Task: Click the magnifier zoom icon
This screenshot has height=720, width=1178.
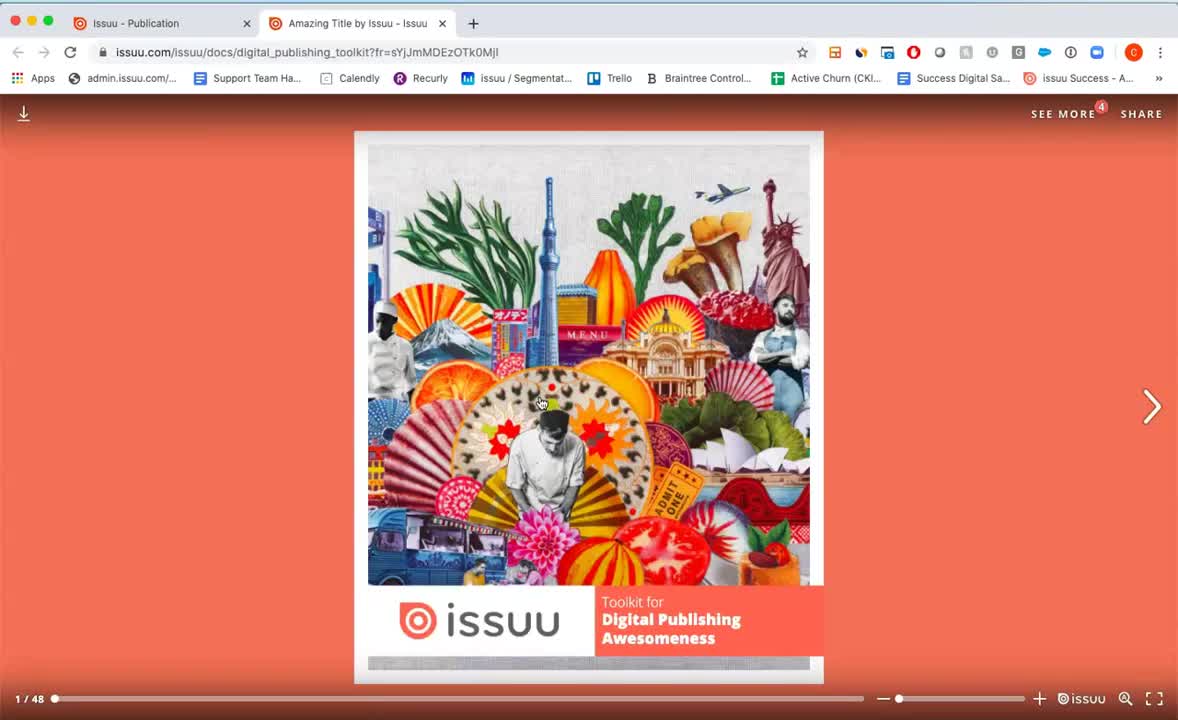Action: [1125, 699]
